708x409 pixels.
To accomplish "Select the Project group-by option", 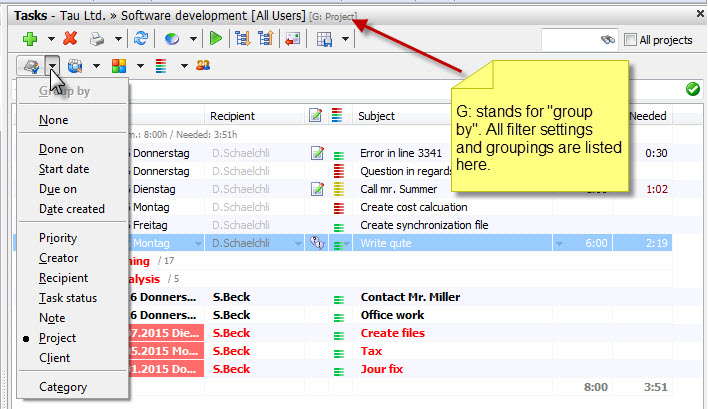I will click(x=57, y=338).
